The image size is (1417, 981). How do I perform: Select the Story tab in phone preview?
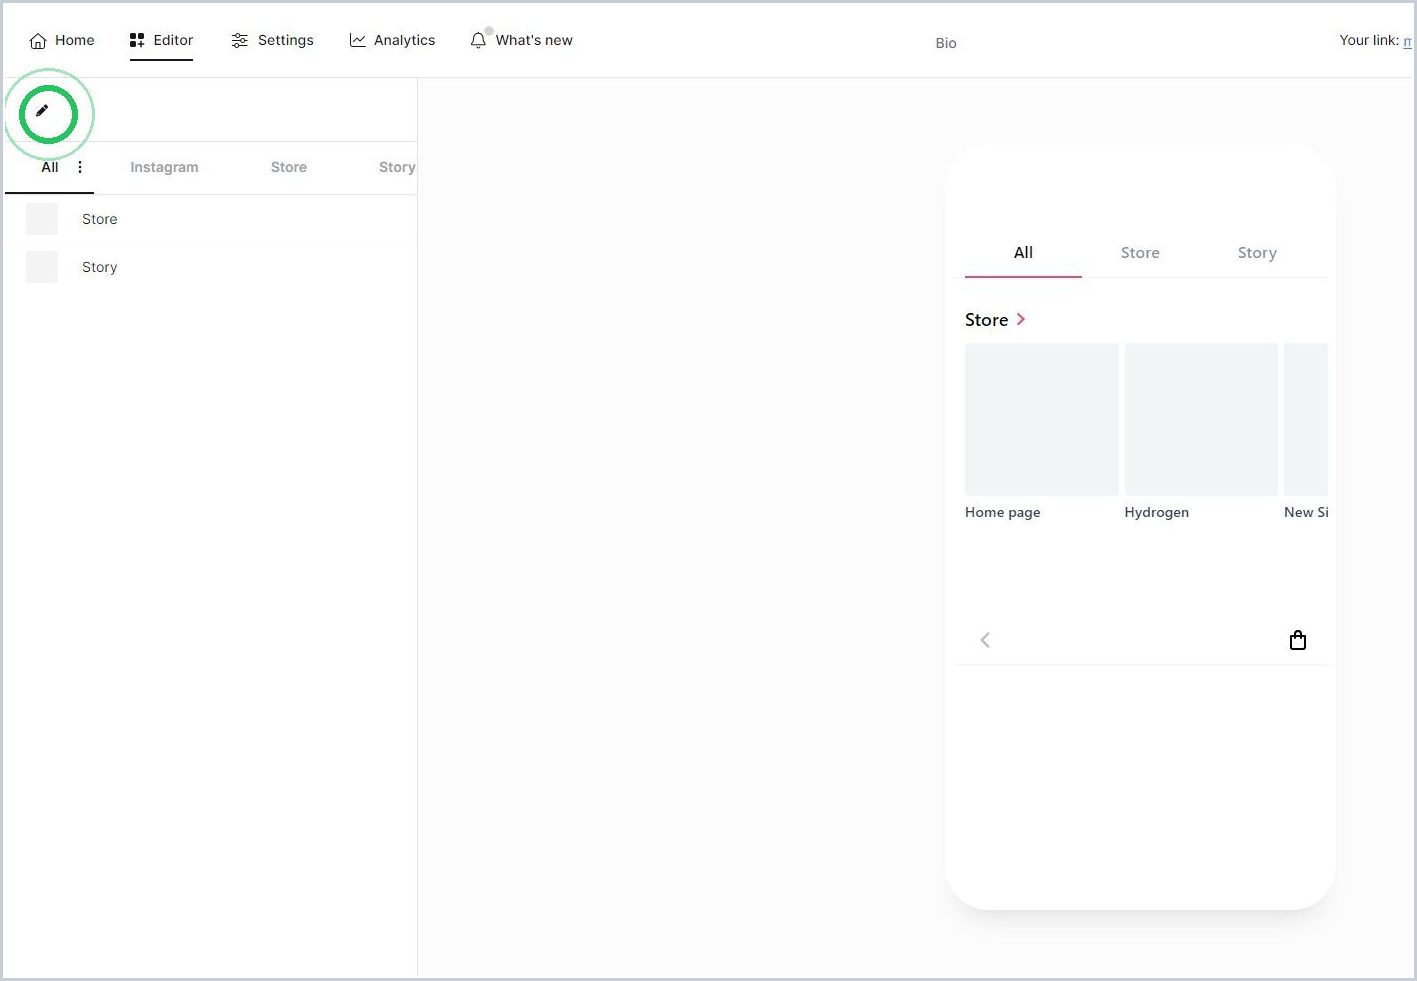click(1257, 253)
